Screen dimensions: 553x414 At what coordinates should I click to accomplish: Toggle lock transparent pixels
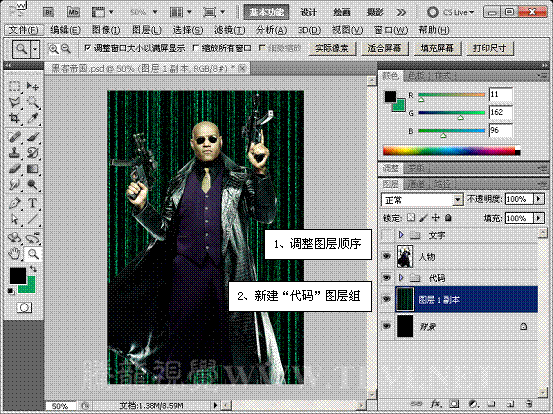click(x=411, y=218)
